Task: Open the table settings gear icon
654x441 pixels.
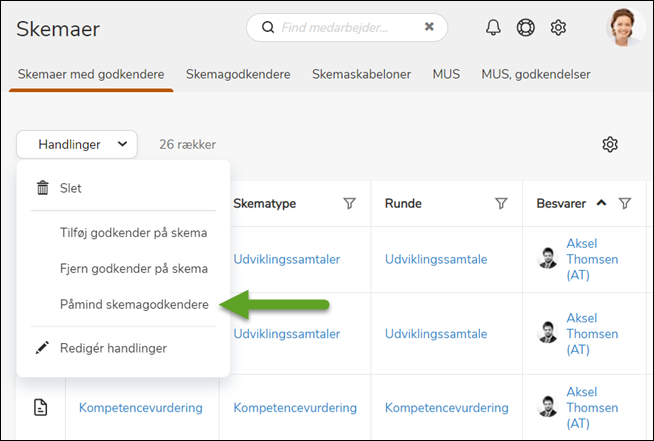Action: (x=610, y=145)
